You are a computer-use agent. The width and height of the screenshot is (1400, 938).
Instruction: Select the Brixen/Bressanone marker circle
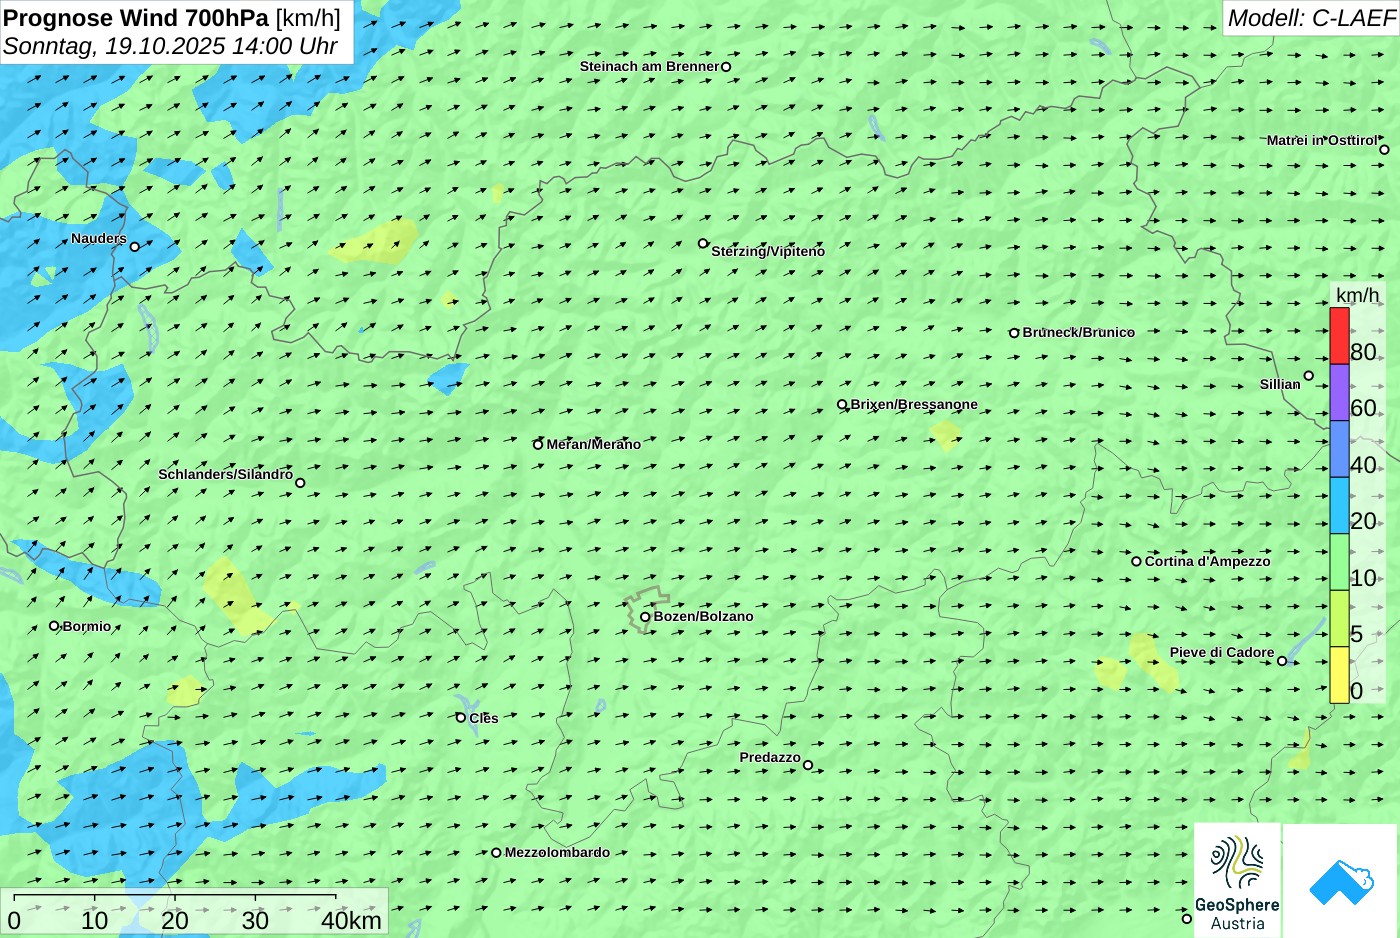842,405
